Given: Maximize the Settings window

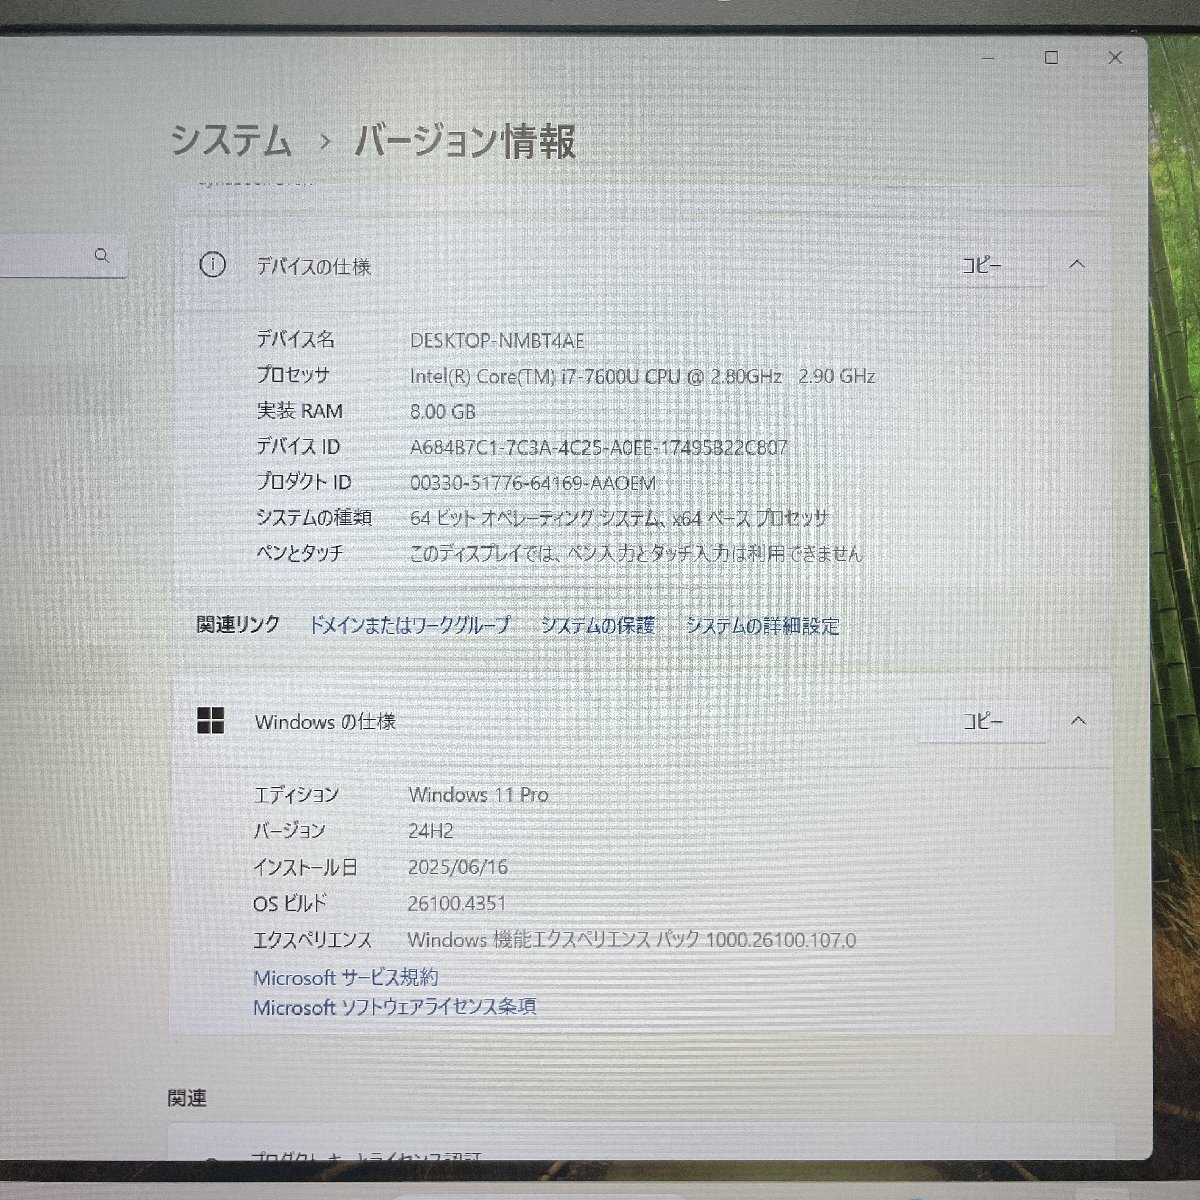Looking at the screenshot, I should click(1051, 58).
